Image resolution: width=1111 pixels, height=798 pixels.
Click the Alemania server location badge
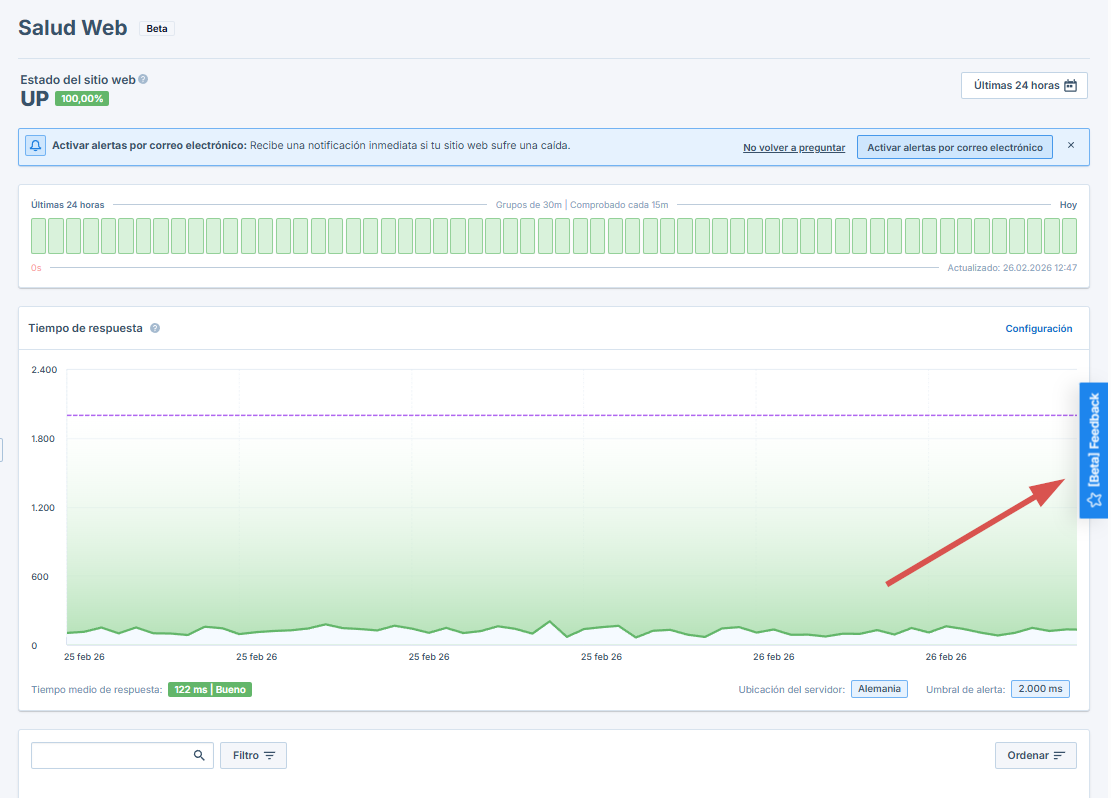point(878,689)
